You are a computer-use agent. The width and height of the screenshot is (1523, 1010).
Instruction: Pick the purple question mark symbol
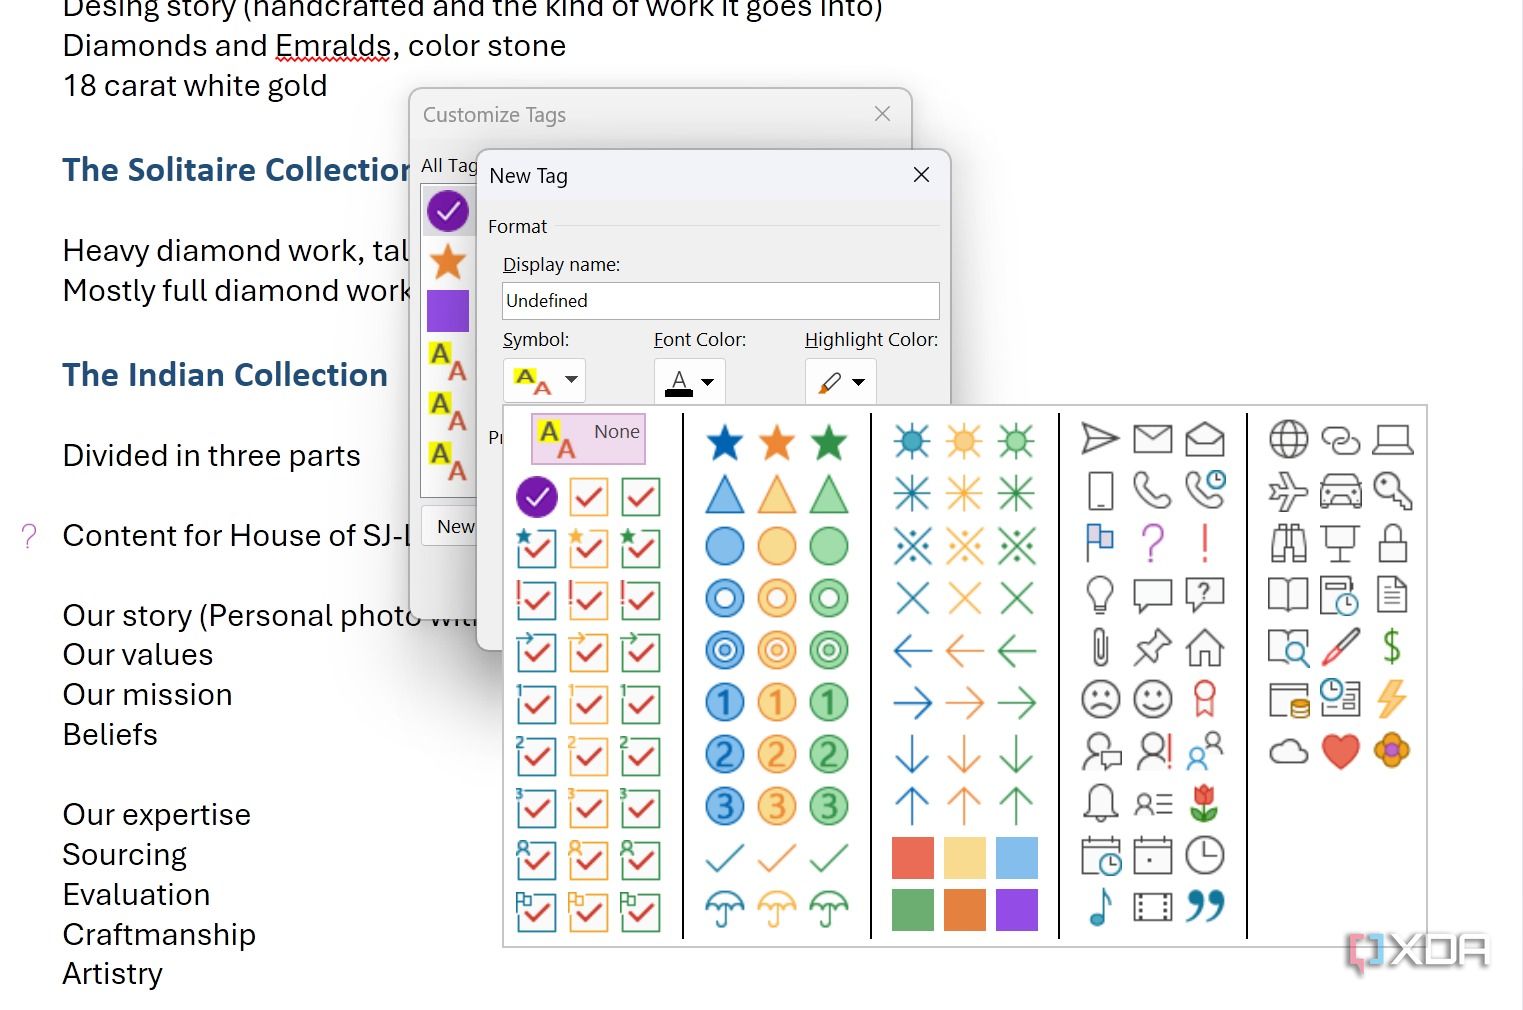pyautogui.click(x=1153, y=542)
